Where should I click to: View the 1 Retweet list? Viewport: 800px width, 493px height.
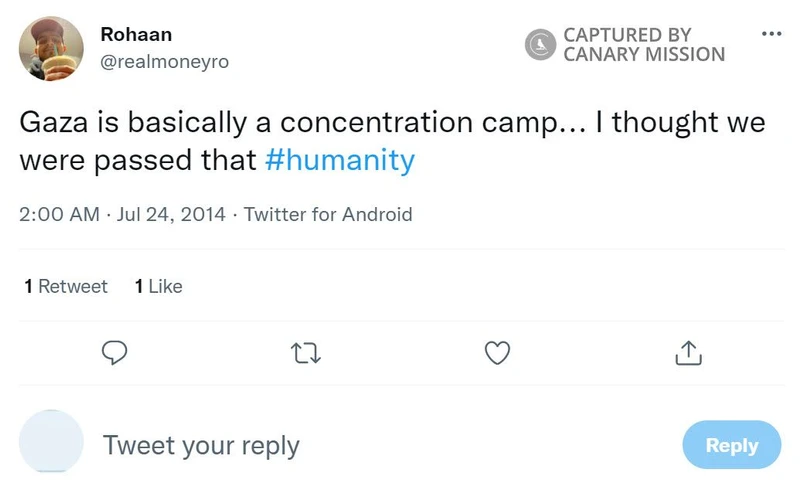(x=65, y=286)
